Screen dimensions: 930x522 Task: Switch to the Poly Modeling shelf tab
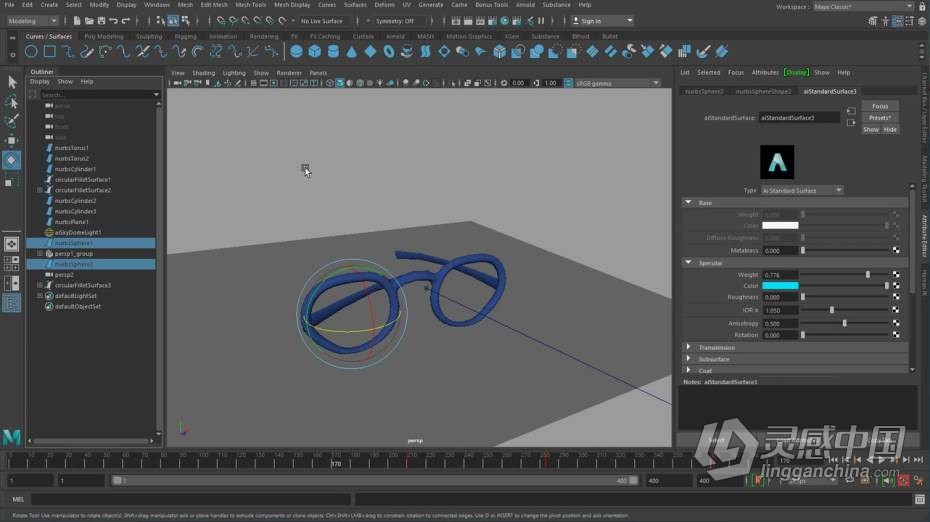pos(104,36)
